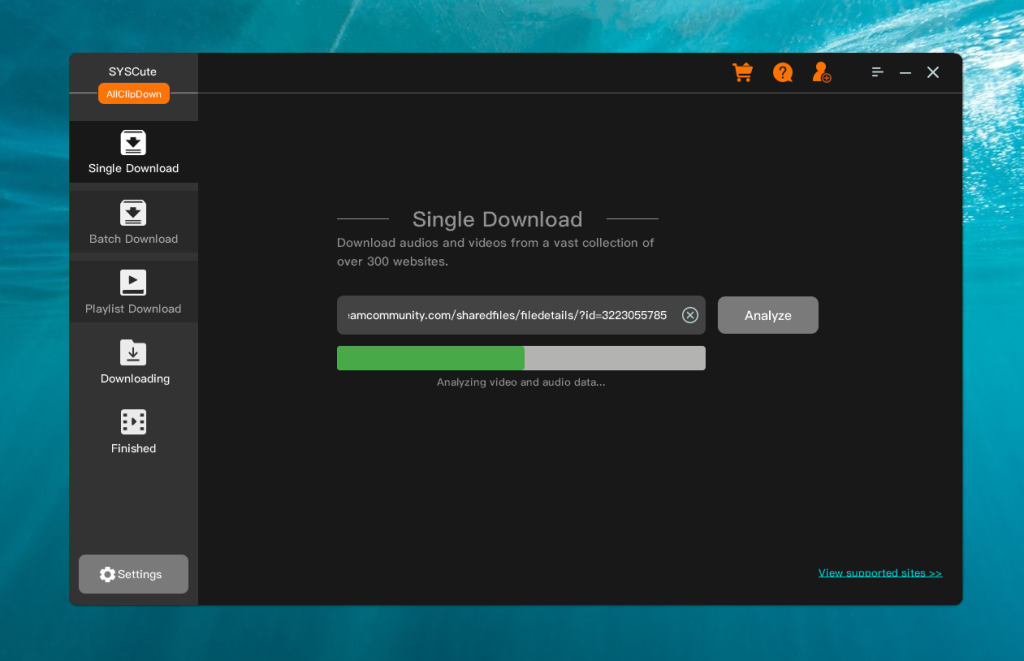Select the Single Download tab label

click(133, 168)
